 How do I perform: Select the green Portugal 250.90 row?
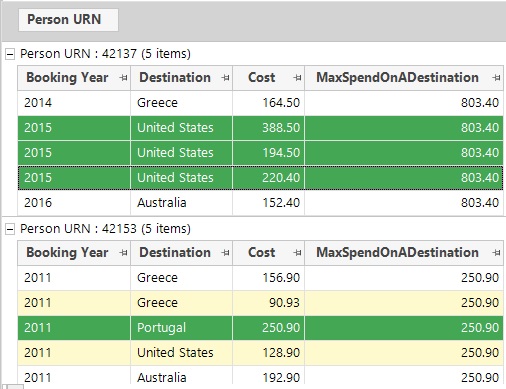(260, 328)
